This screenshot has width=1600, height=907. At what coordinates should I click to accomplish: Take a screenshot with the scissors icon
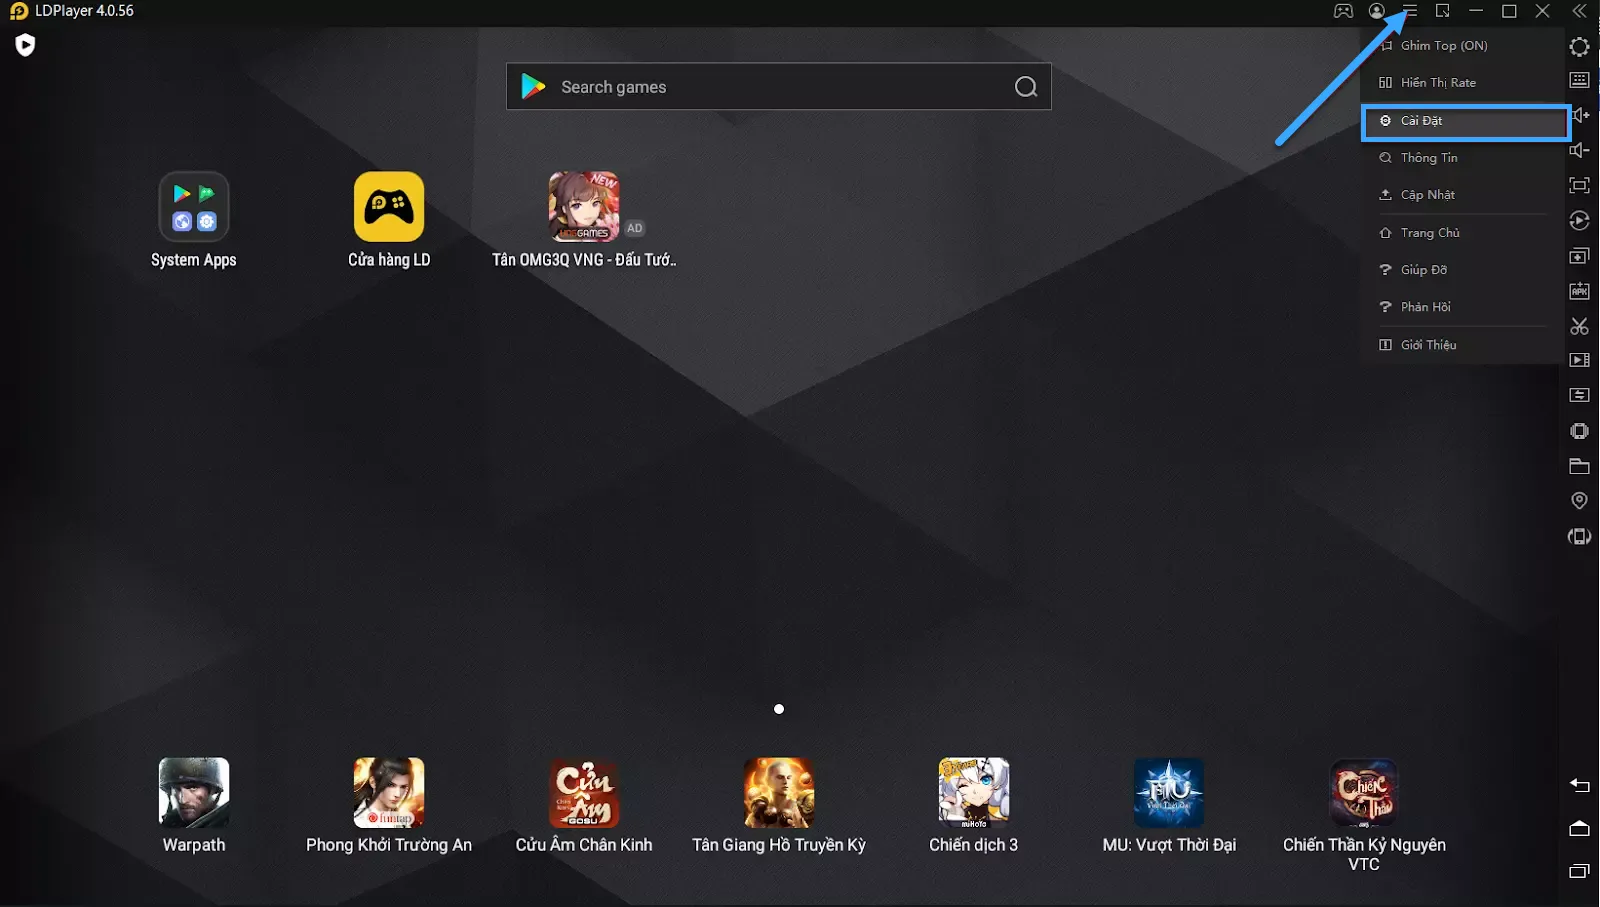(x=1579, y=326)
